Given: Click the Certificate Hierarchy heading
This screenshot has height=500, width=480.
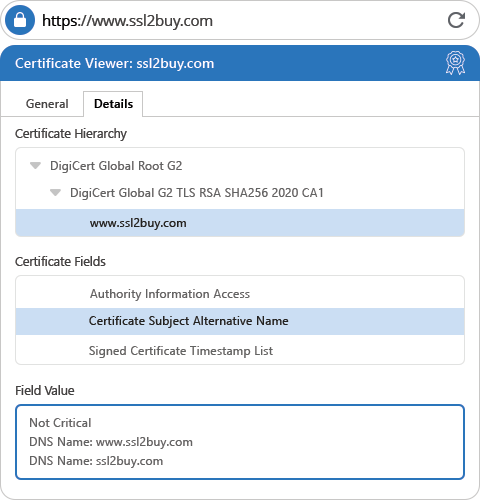Looking at the screenshot, I should [x=71, y=134].
